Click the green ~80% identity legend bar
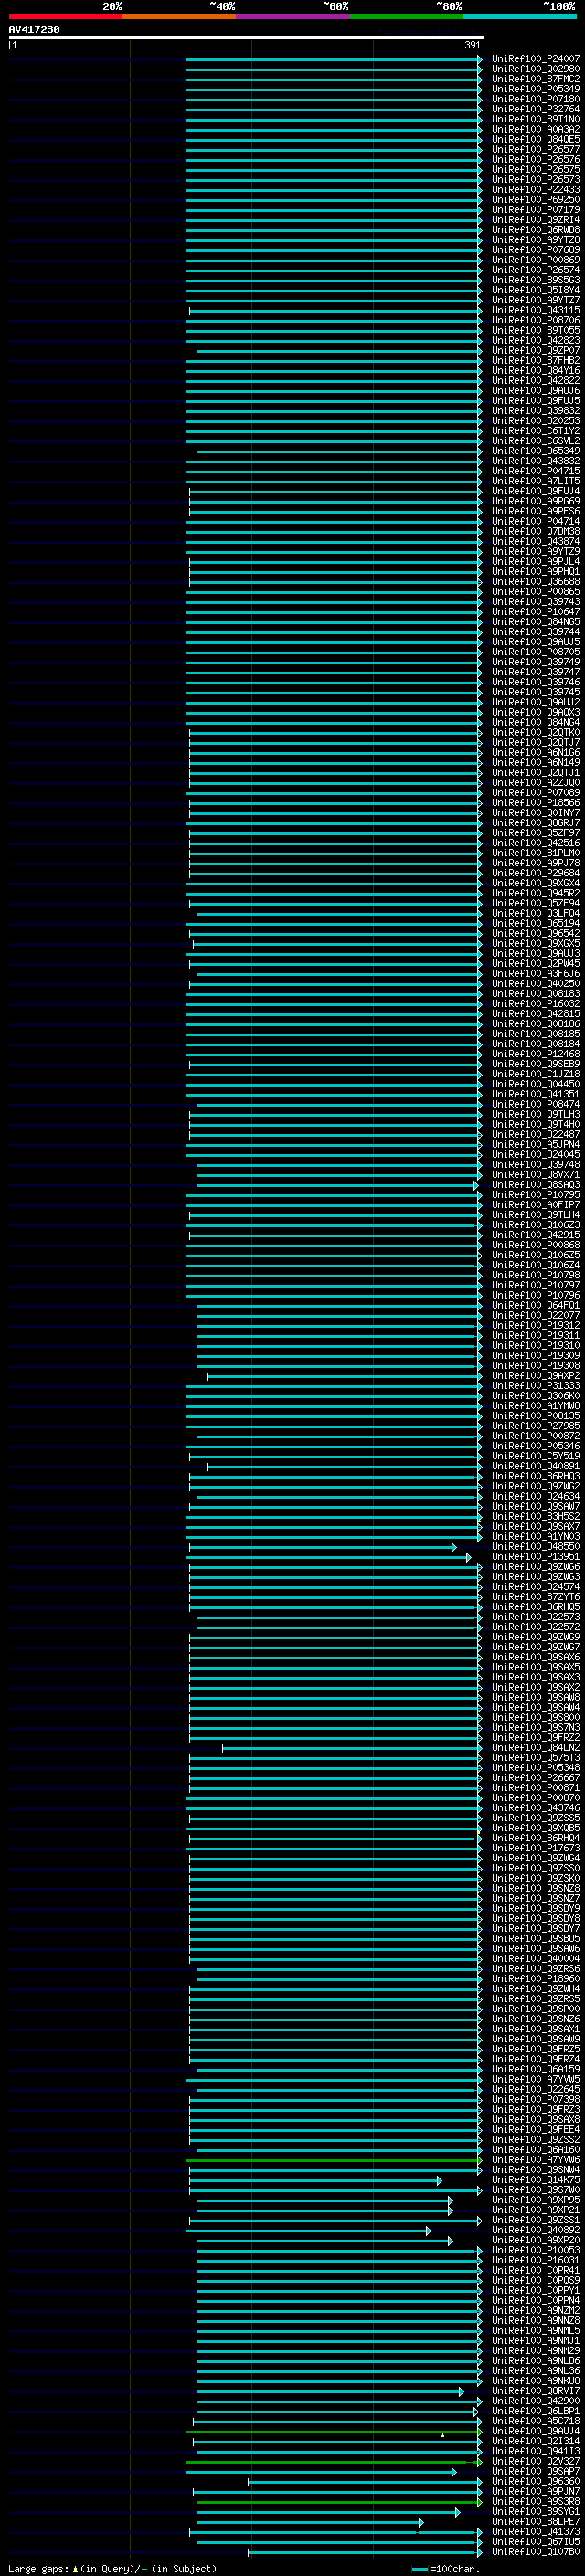Screen dimensions: 585x2576 (x=406, y=16)
